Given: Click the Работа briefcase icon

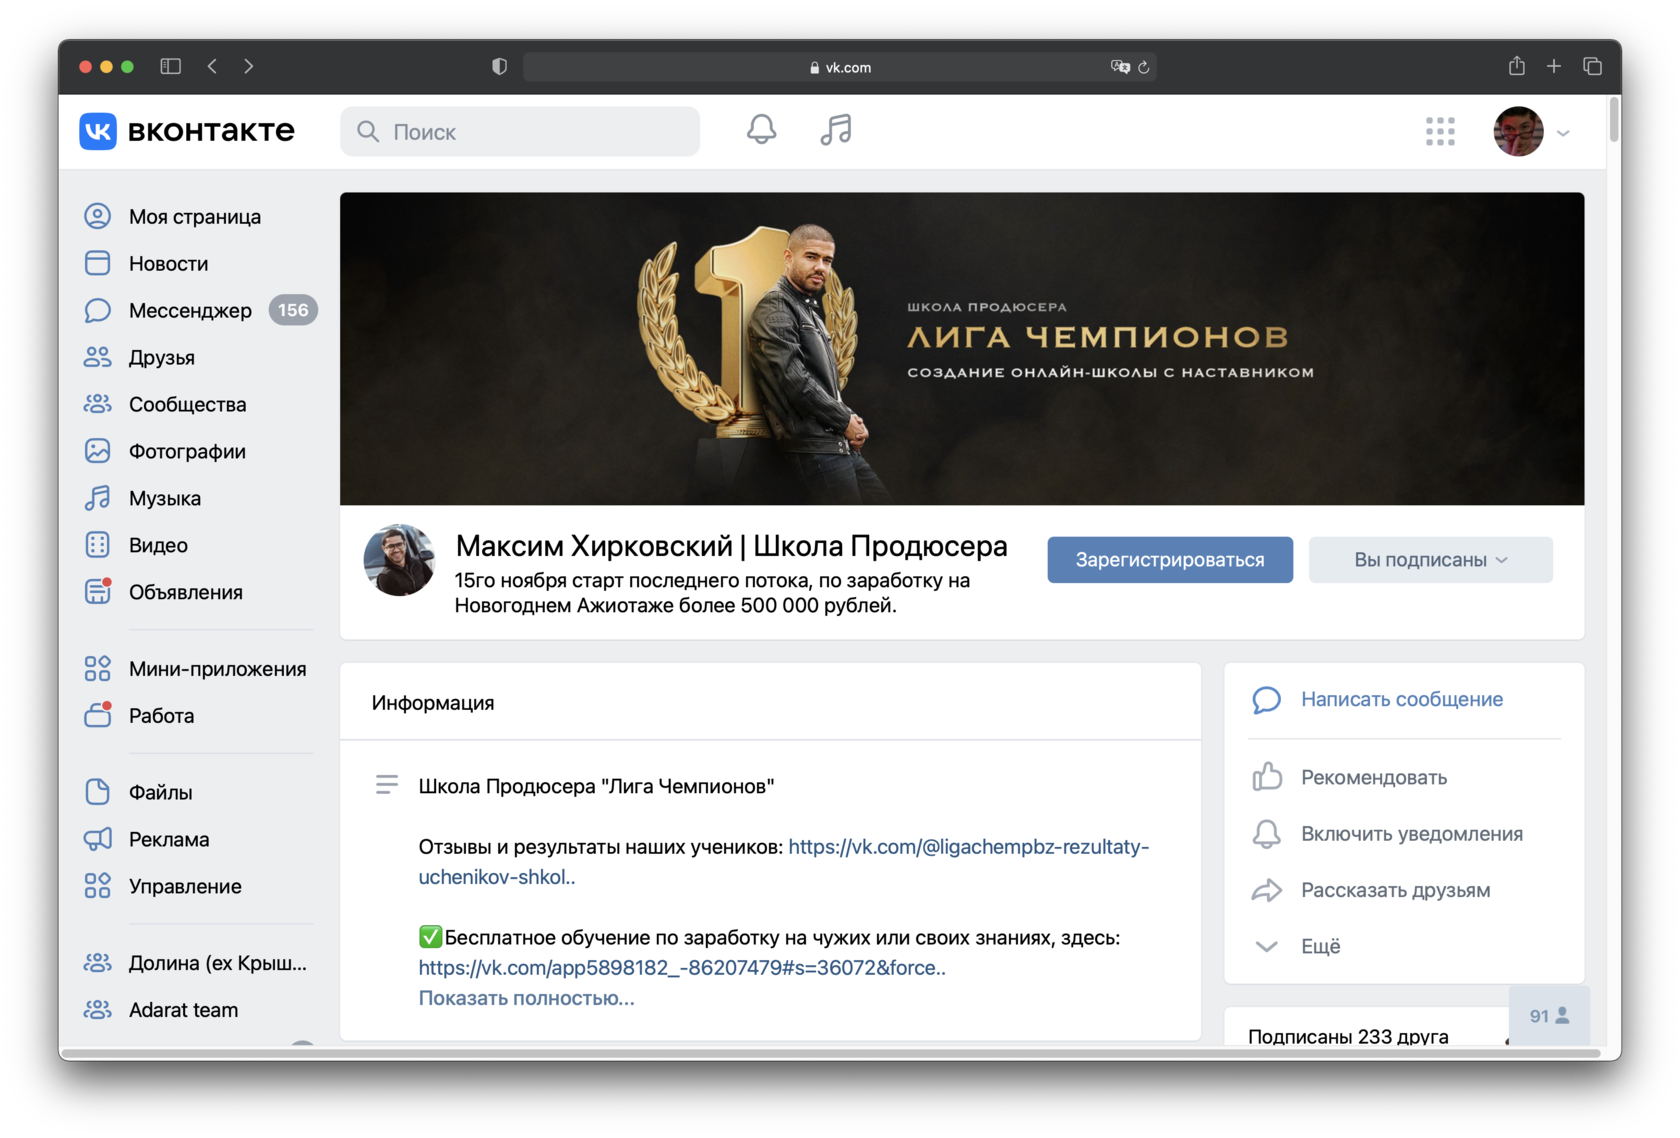Looking at the screenshot, I should coord(97,715).
